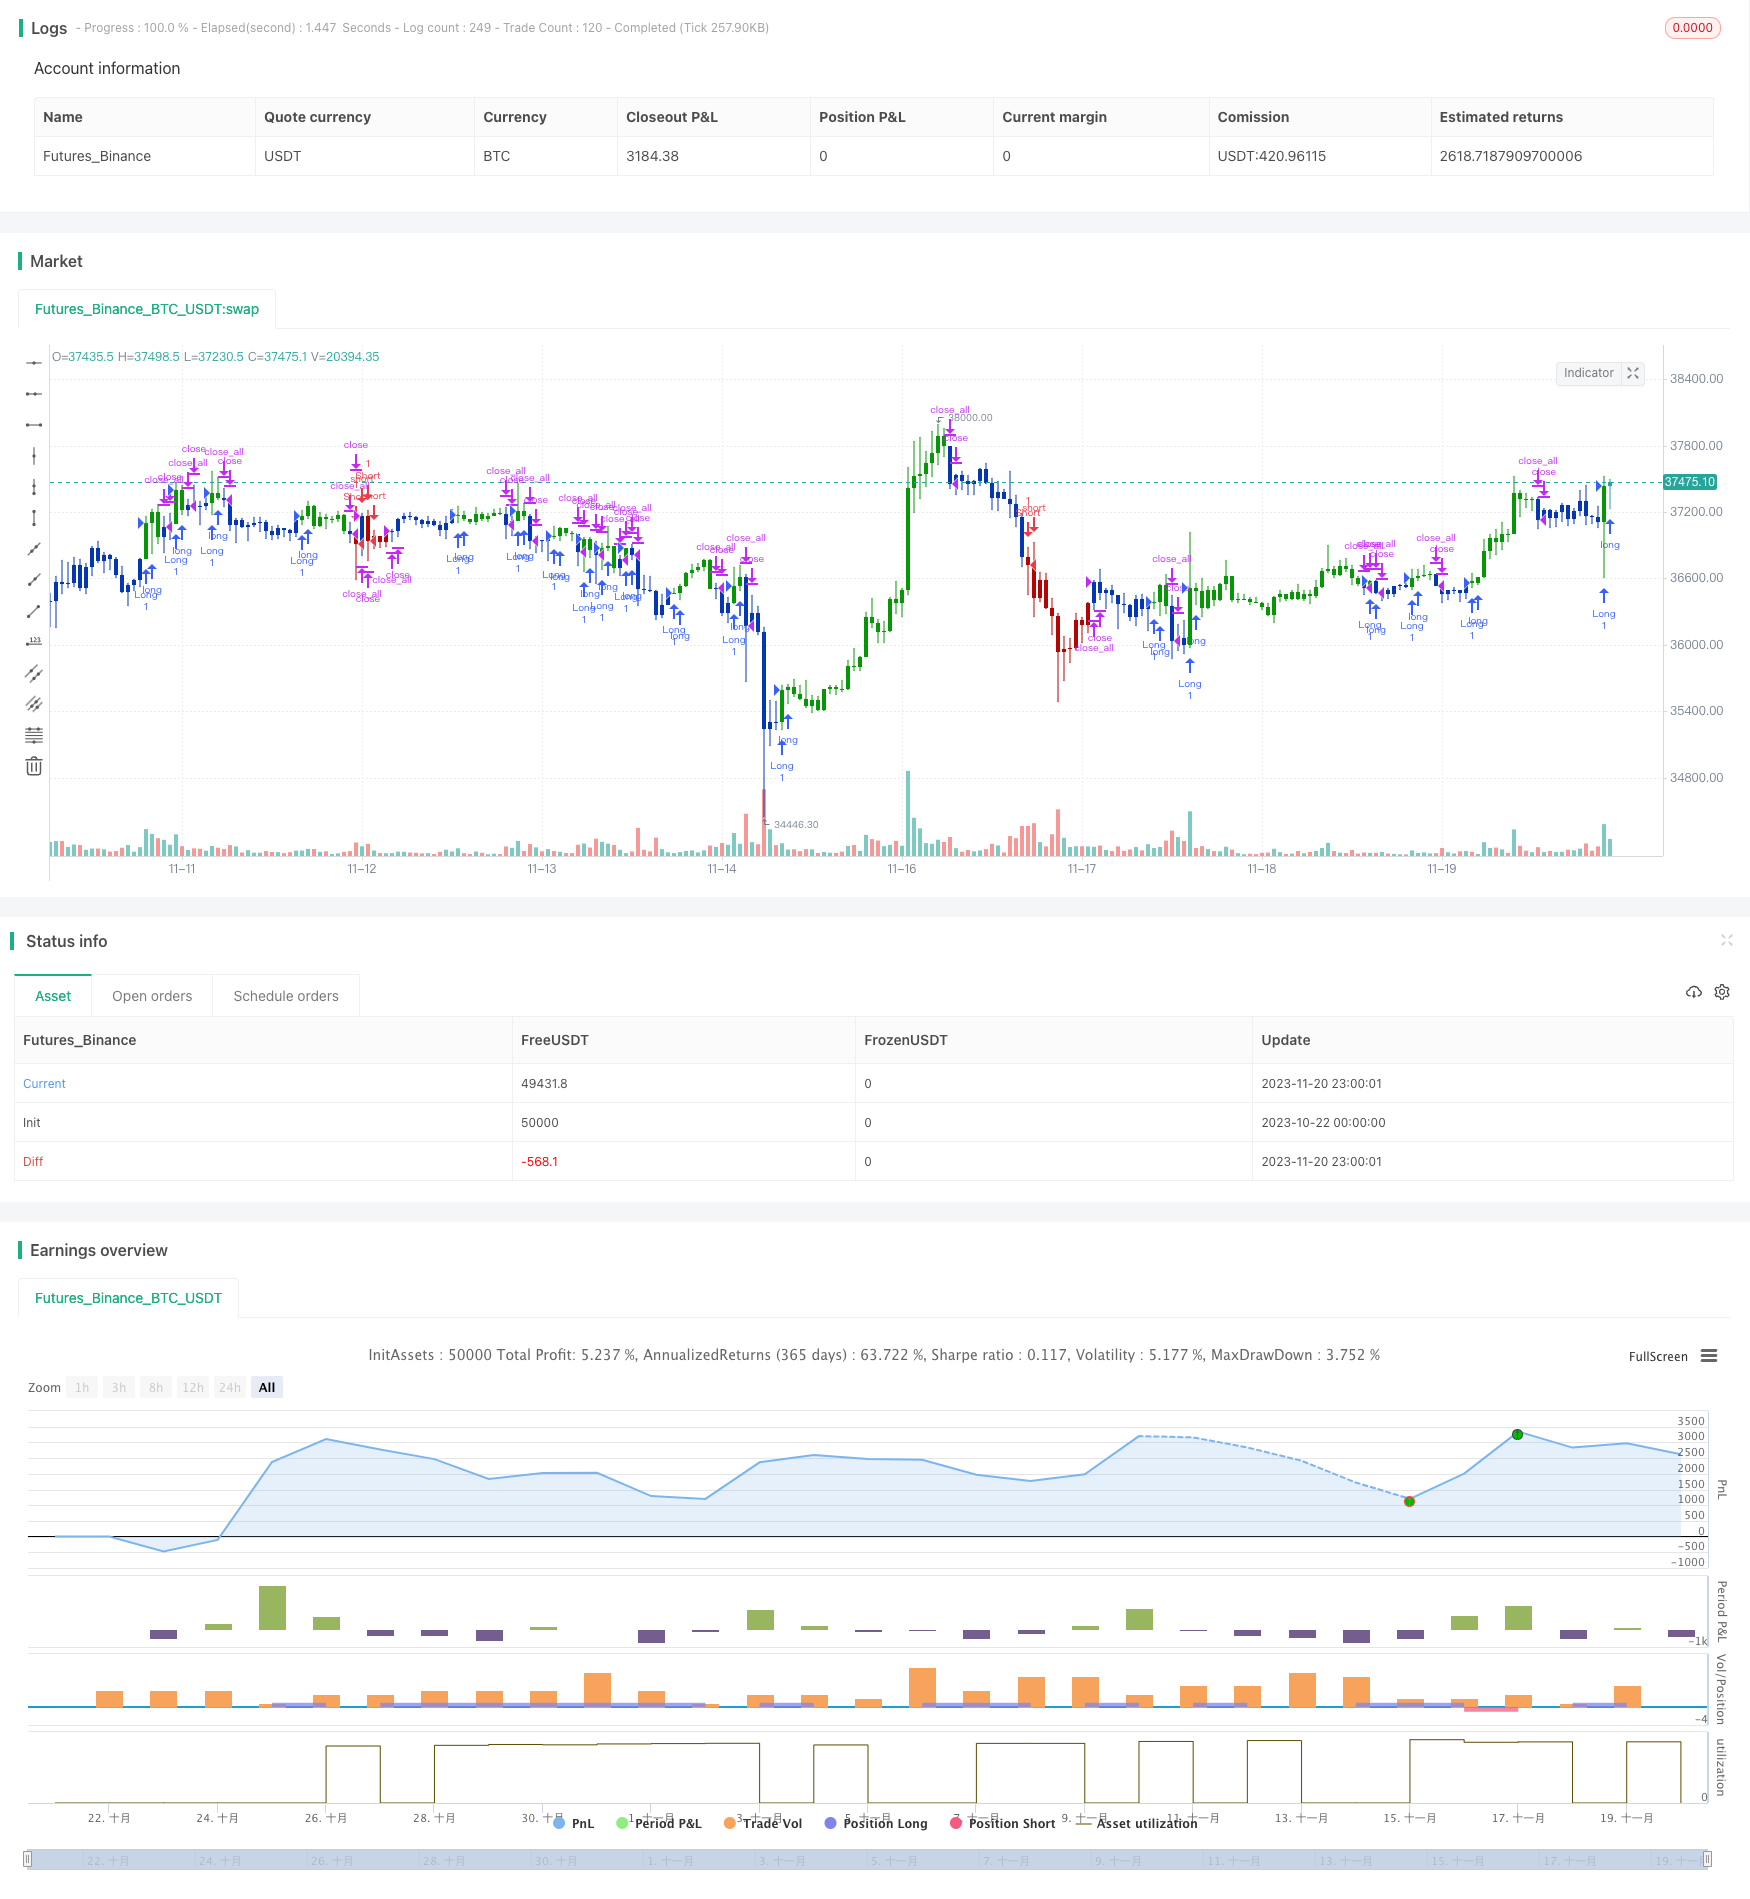The image size is (1750, 1899).
Task: Click the trash icon to delete drawings
Action: point(34,767)
